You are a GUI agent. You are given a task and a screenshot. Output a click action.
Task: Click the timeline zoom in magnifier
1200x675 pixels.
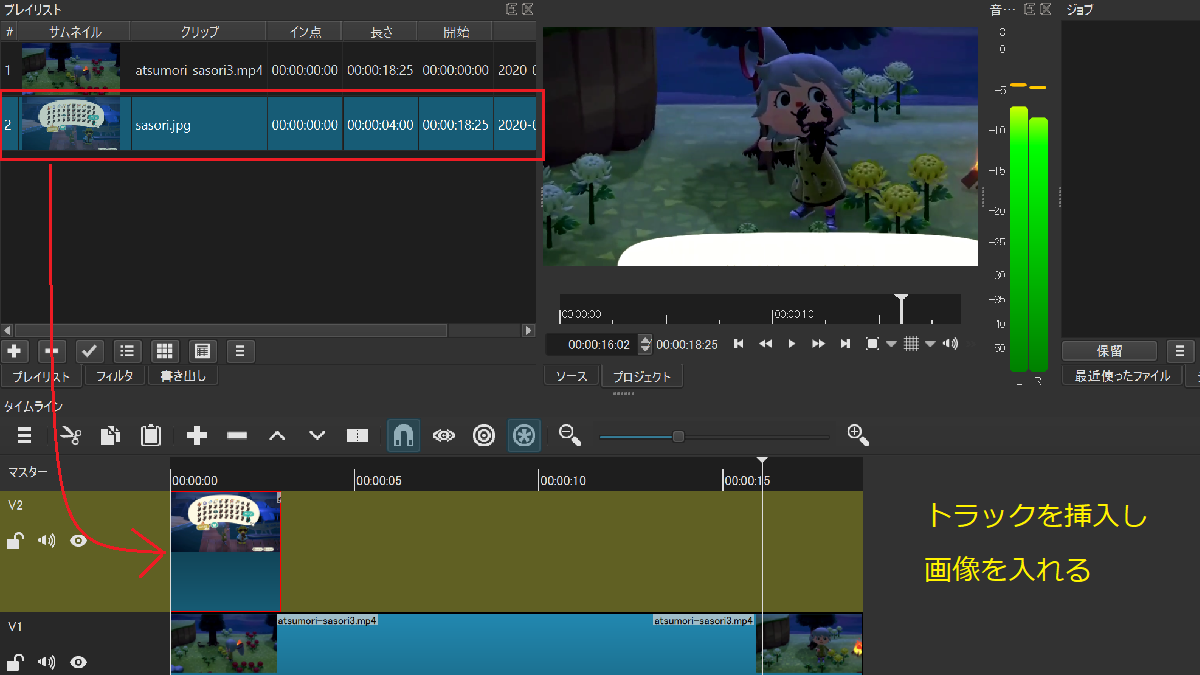pos(857,435)
